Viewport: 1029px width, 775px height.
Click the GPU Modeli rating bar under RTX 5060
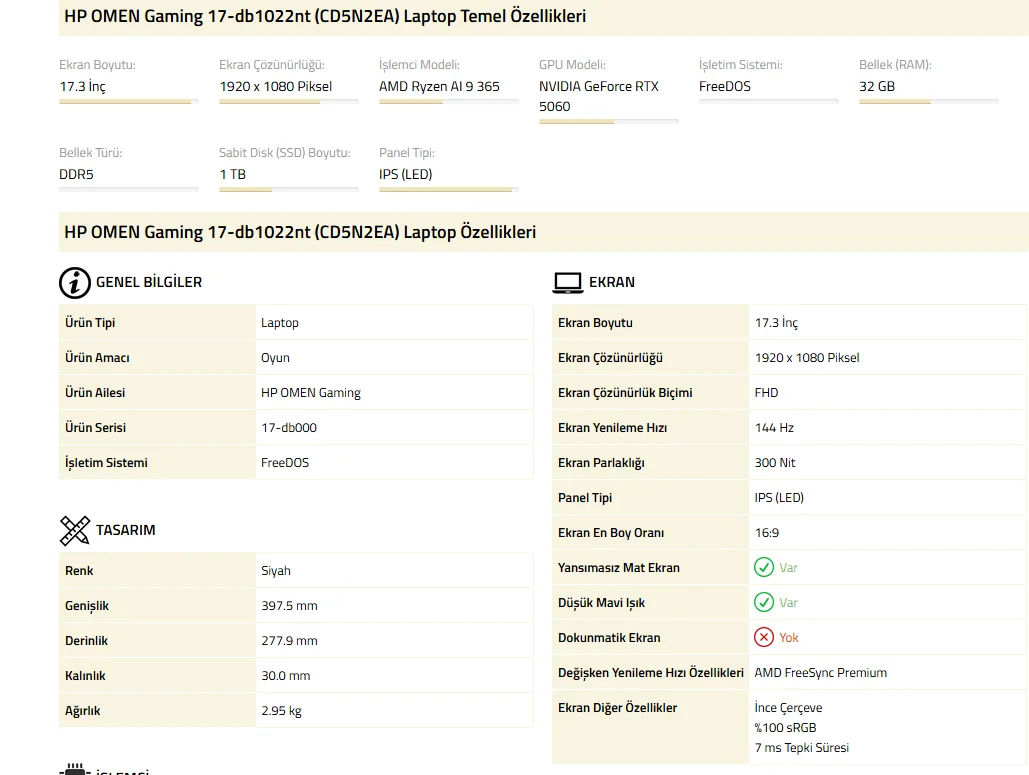(609, 122)
